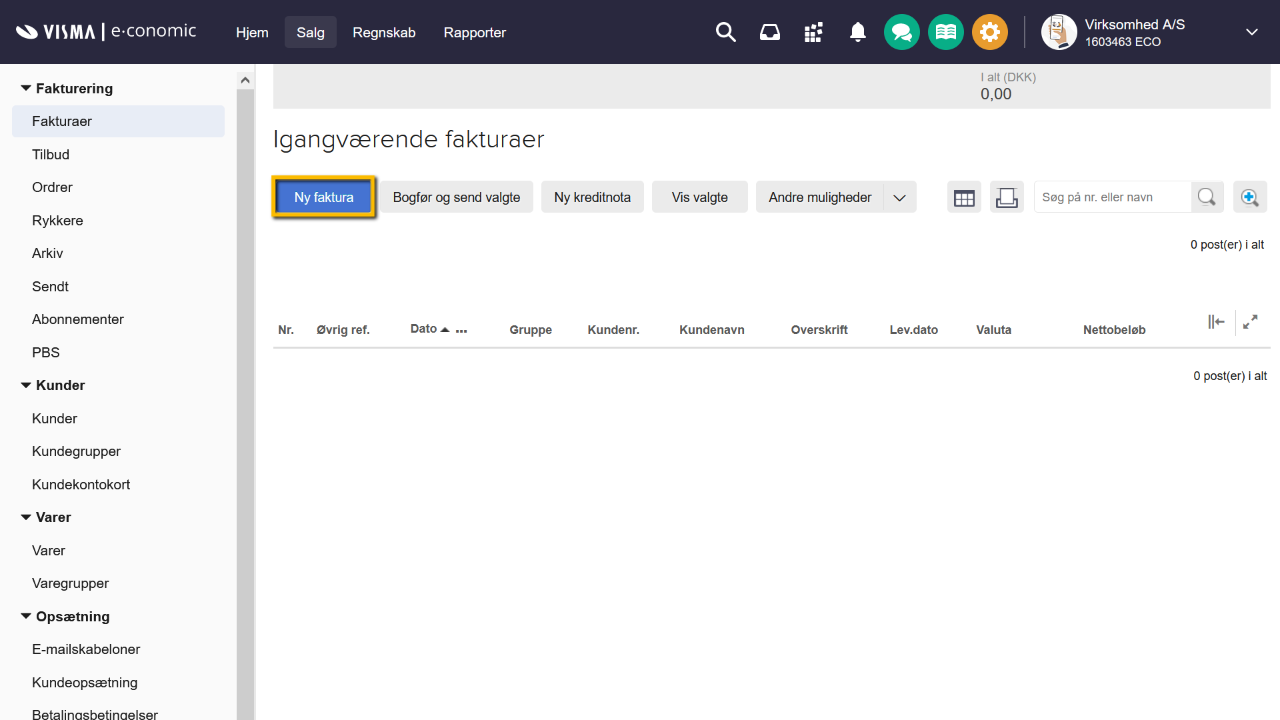Open Tilbud in the sidebar
Viewport: 1280px width, 720px height.
pos(51,154)
